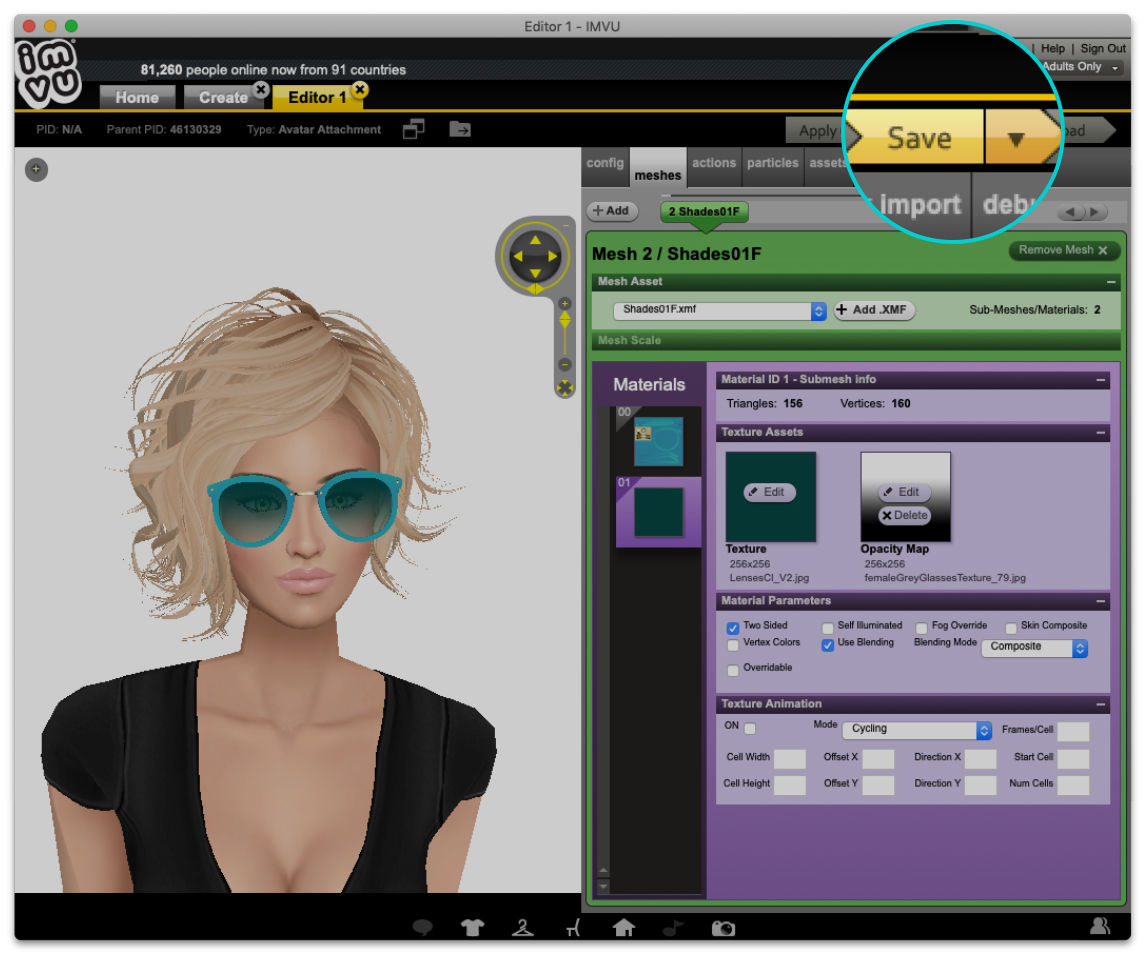
Task: Collapse the Material Parameters section
Action: click(1100, 601)
